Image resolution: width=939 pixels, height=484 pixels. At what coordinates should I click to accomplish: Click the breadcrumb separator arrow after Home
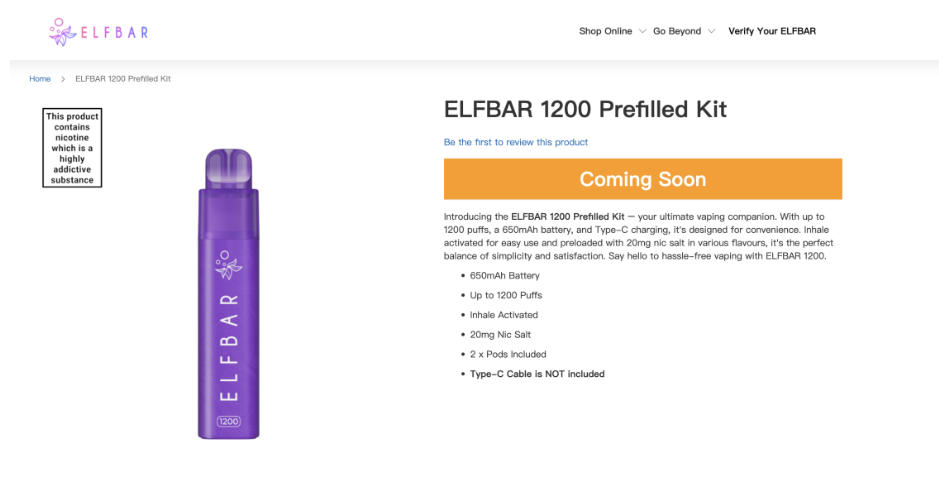click(x=63, y=79)
